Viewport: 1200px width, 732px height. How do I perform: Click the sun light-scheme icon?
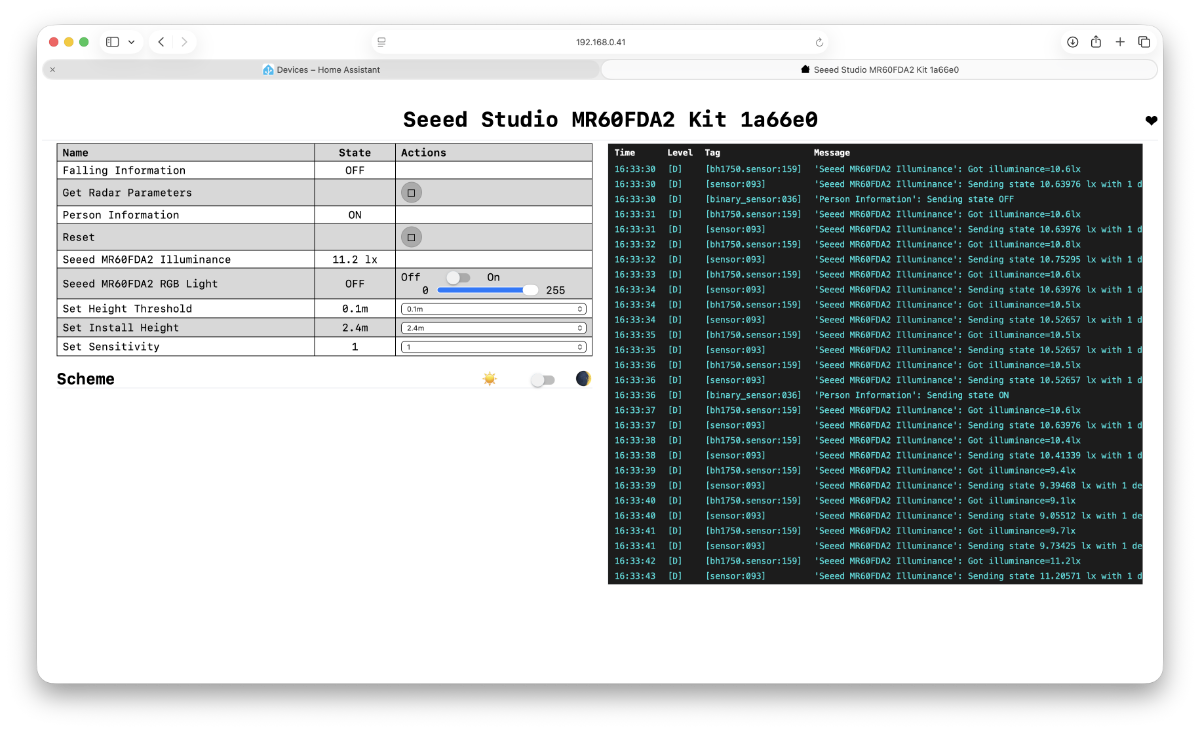tap(489, 379)
